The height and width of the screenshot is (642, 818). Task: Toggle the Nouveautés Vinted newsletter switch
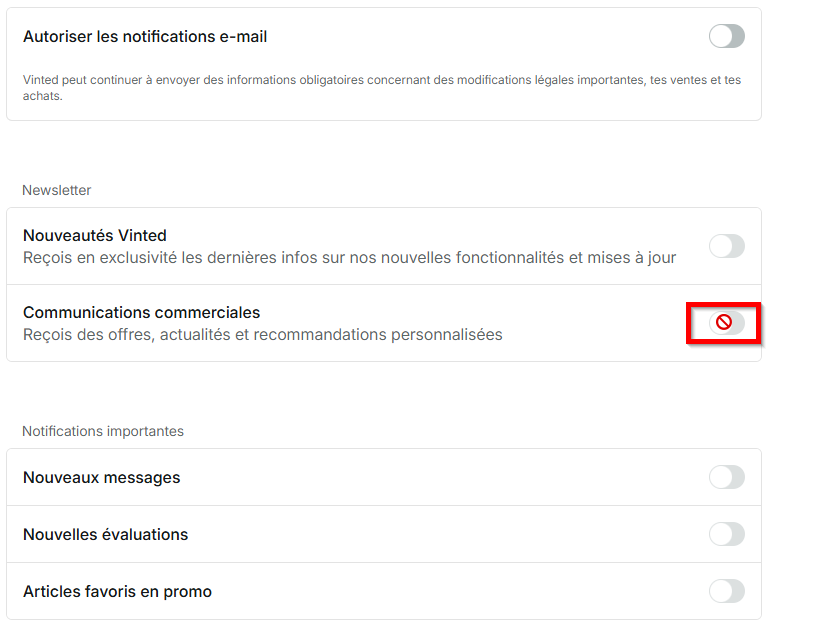tap(727, 246)
